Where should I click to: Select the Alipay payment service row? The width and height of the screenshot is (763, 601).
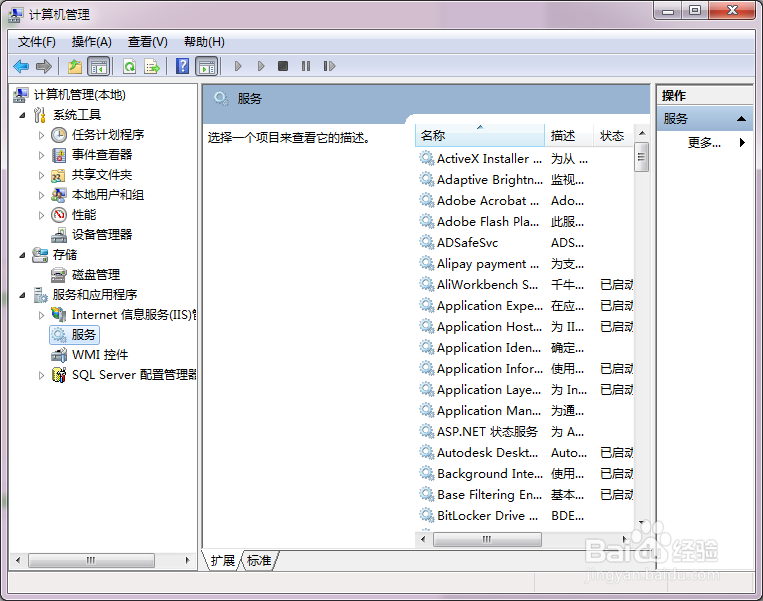click(525, 263)
